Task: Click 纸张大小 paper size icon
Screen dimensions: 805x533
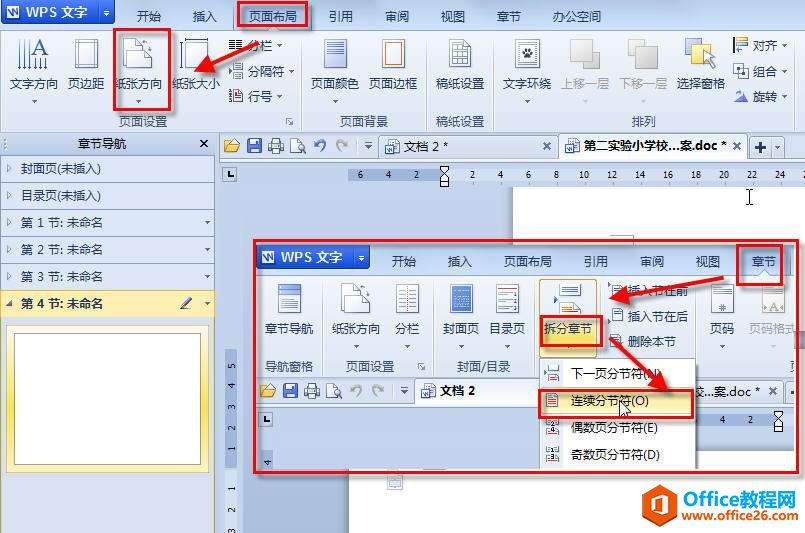Action: coord(194,55)
